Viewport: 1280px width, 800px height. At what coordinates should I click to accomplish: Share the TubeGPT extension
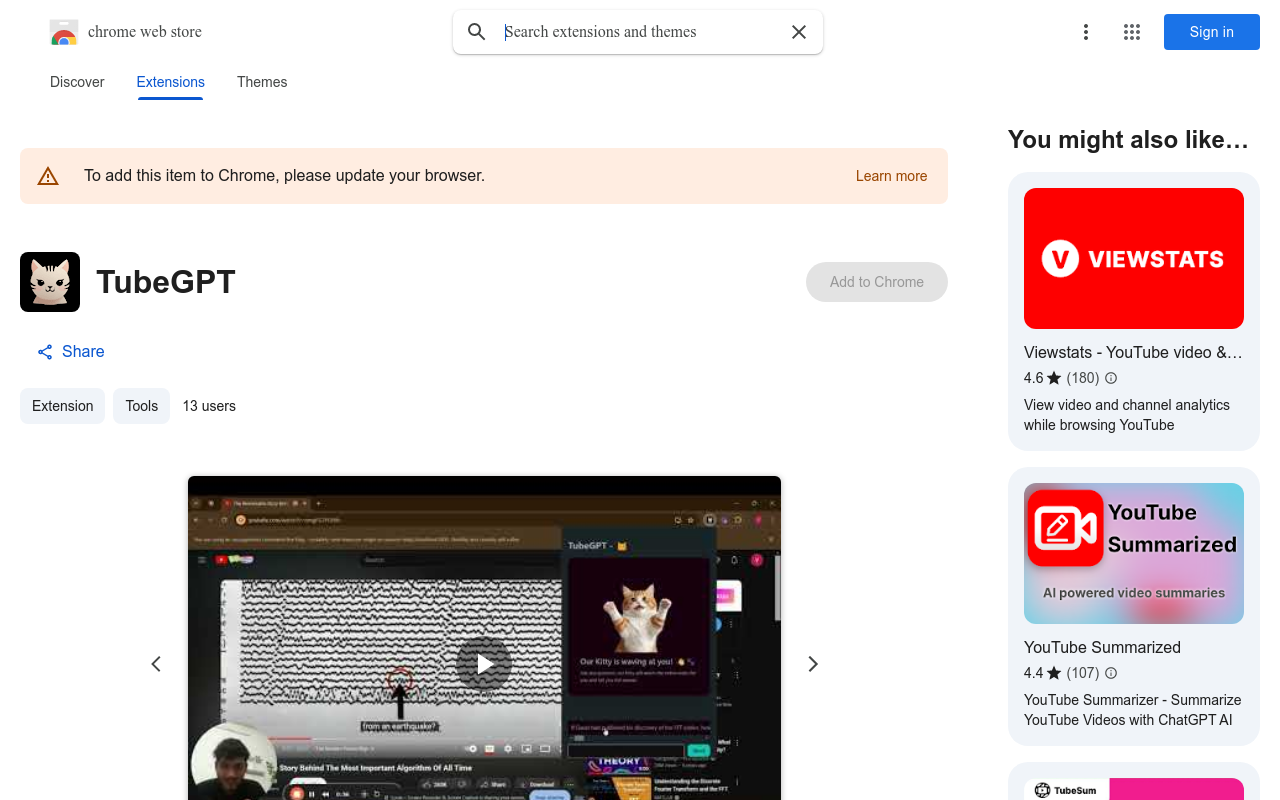click(x=71, y=352)
